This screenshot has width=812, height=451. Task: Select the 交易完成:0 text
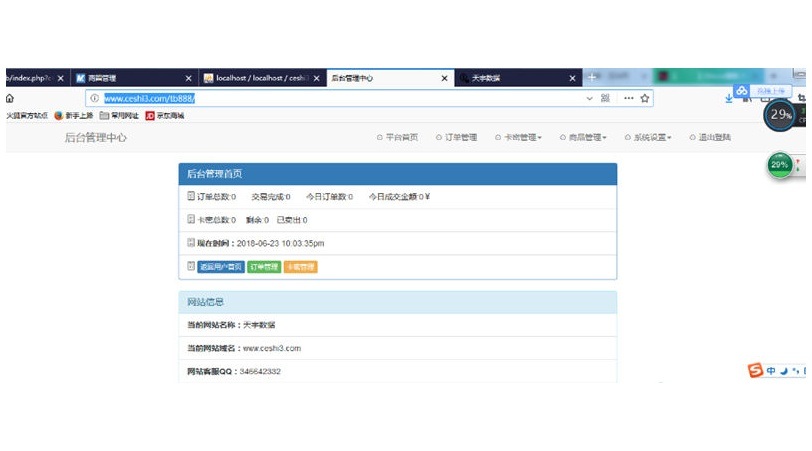click(271, 197)
